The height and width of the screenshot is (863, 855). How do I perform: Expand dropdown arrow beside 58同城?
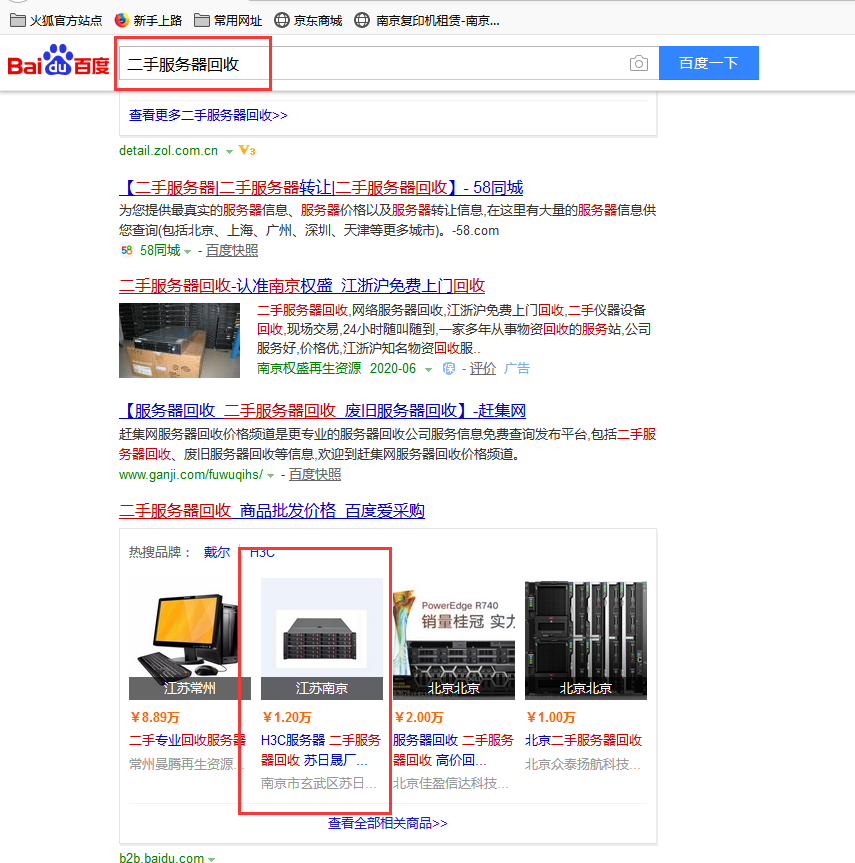click(x=188, y=252)
